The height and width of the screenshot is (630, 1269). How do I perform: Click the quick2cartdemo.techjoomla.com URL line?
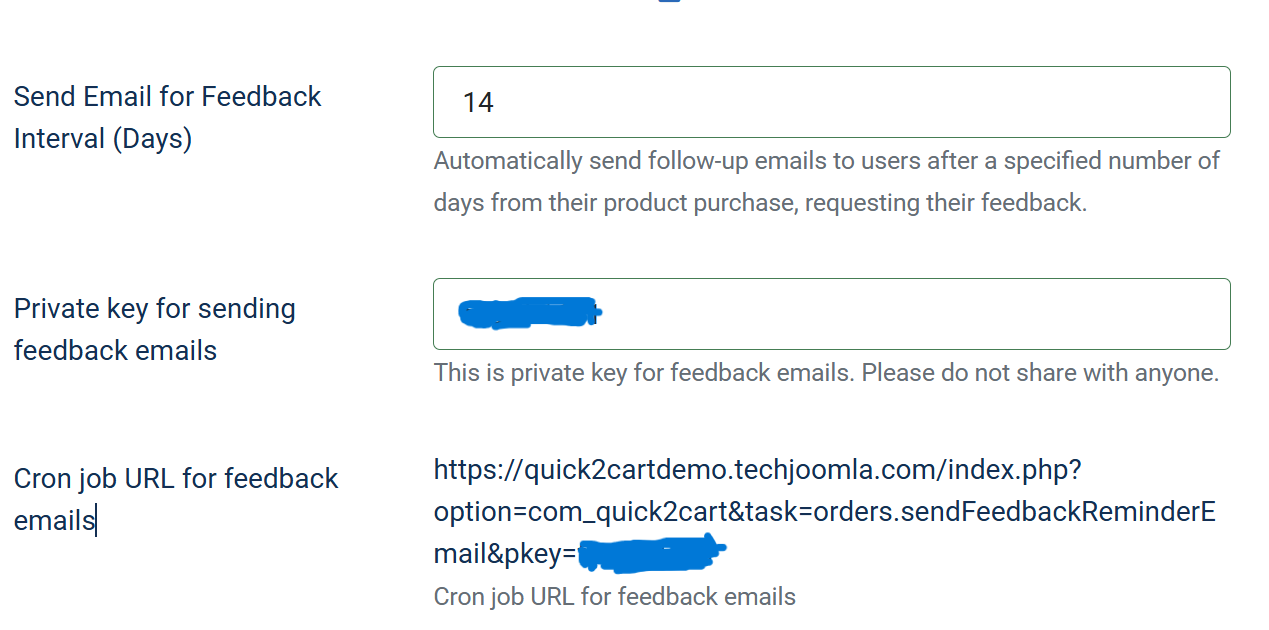[757, 468]
